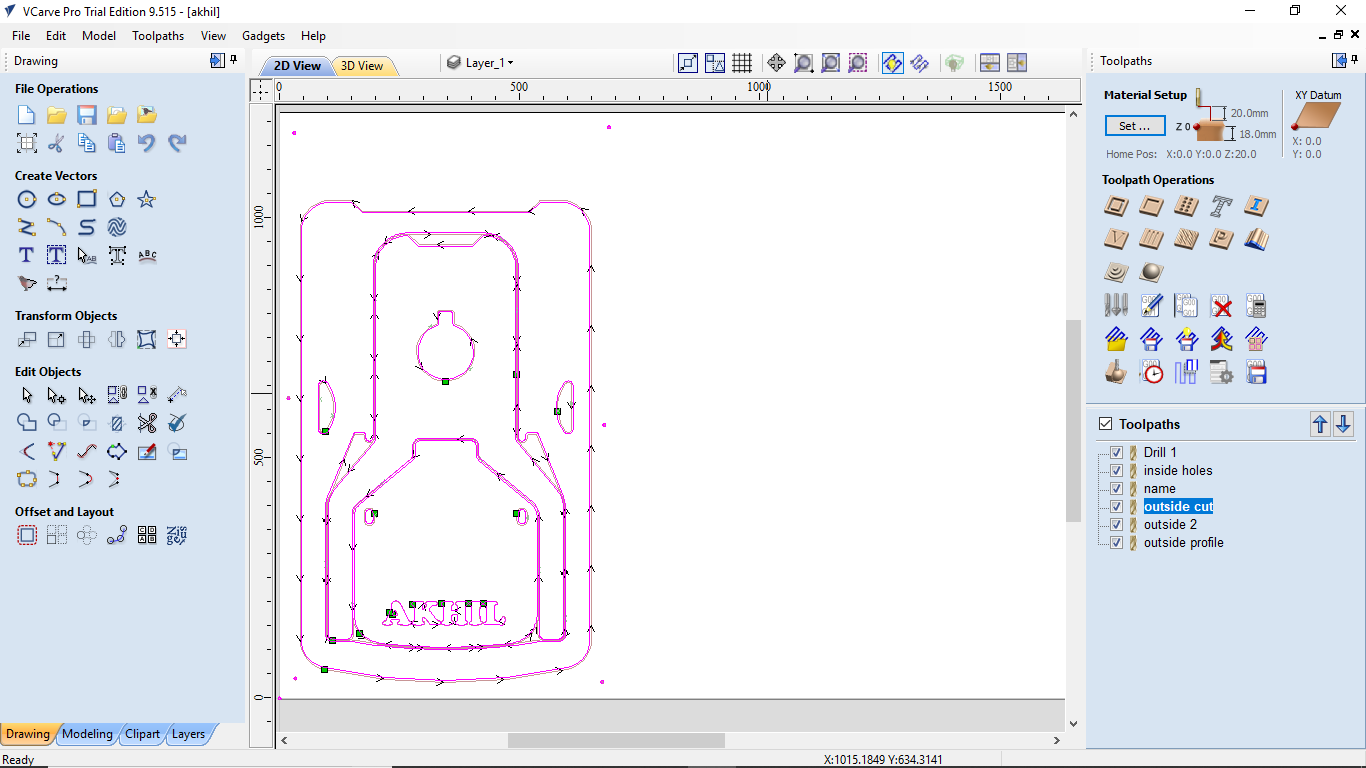Switch to the Clipart tab

(x=142, y=734)
